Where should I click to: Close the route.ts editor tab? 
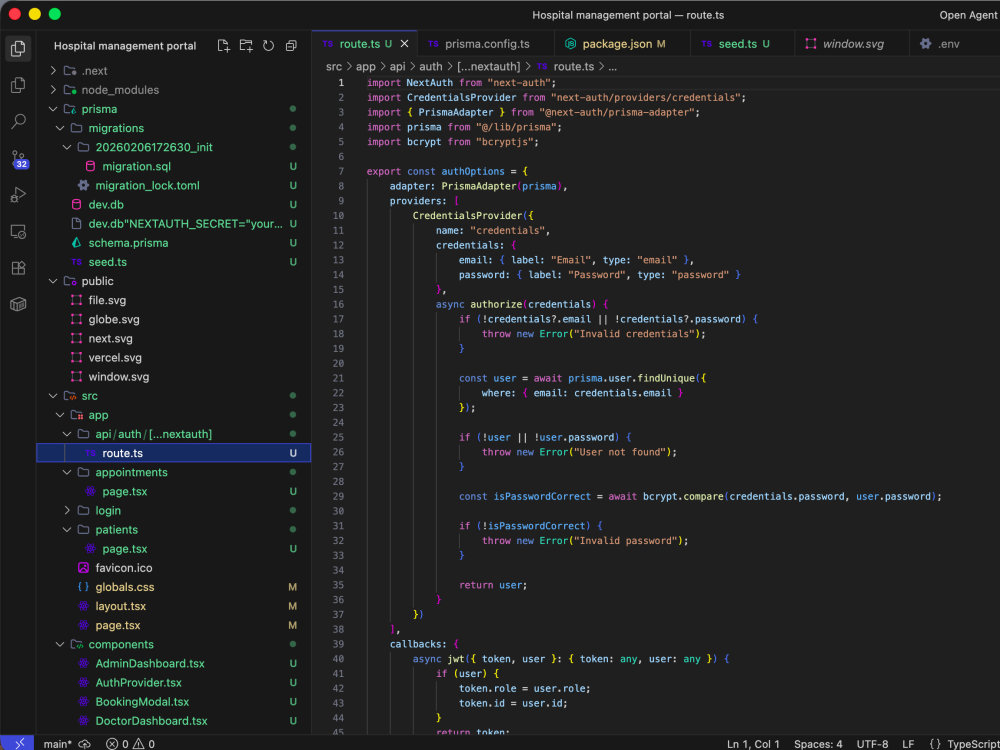tap(404, 44)
